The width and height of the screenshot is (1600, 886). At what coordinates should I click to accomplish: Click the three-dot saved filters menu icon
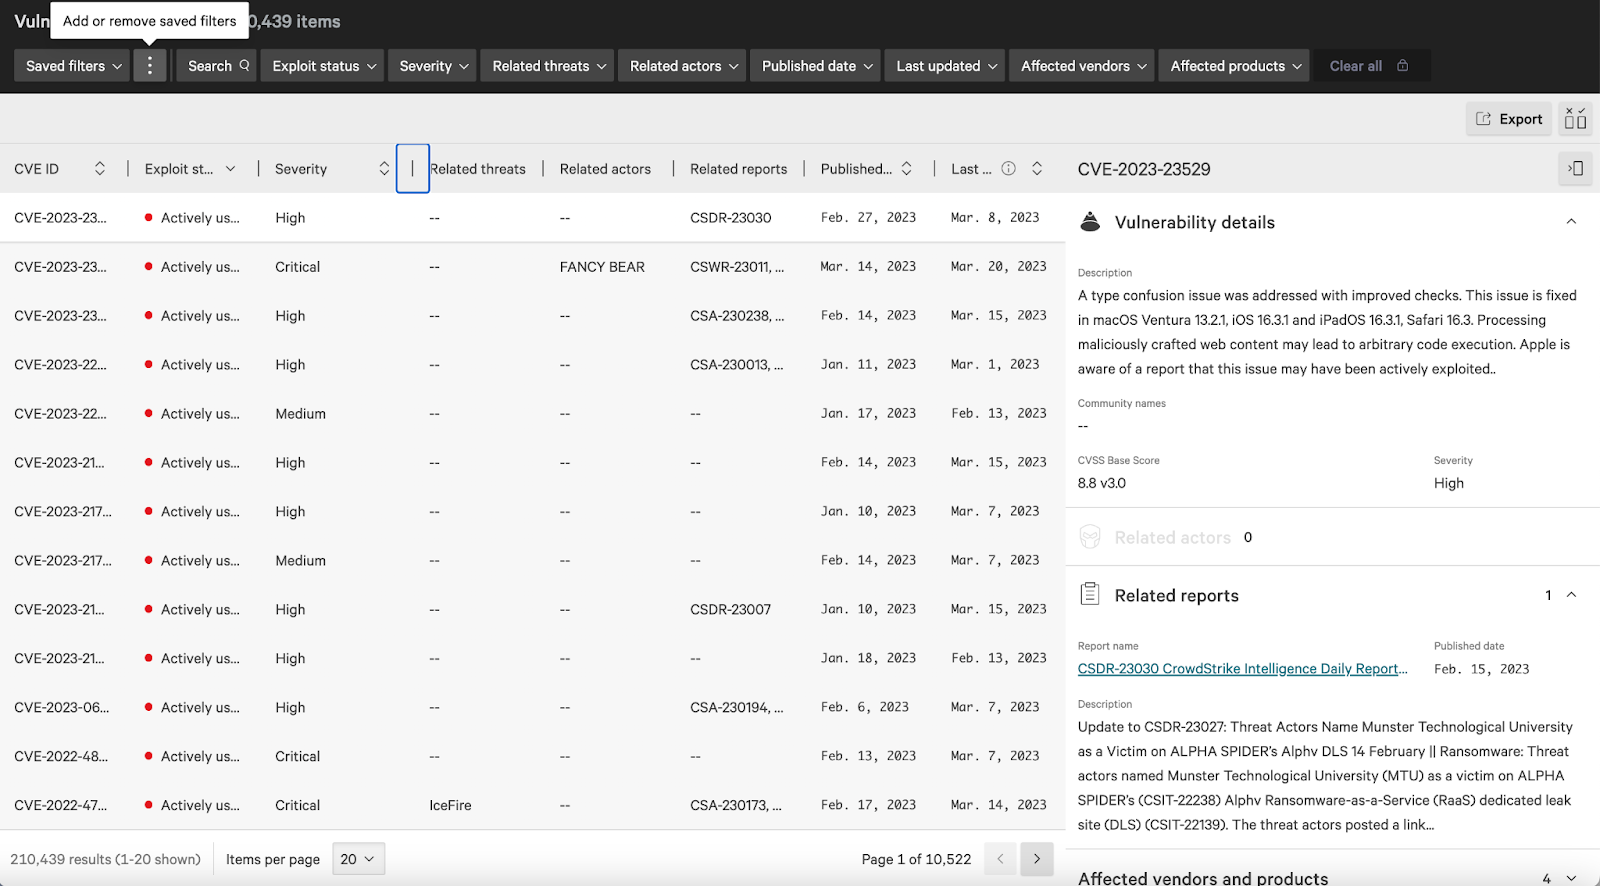click(x=150, y=66)
